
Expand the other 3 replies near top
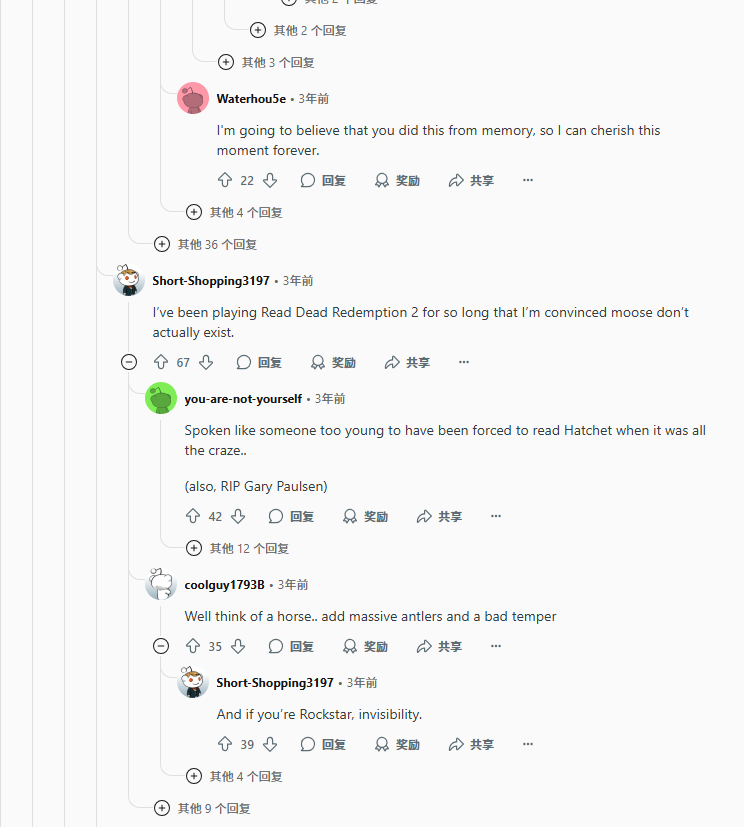pos(267,63)
